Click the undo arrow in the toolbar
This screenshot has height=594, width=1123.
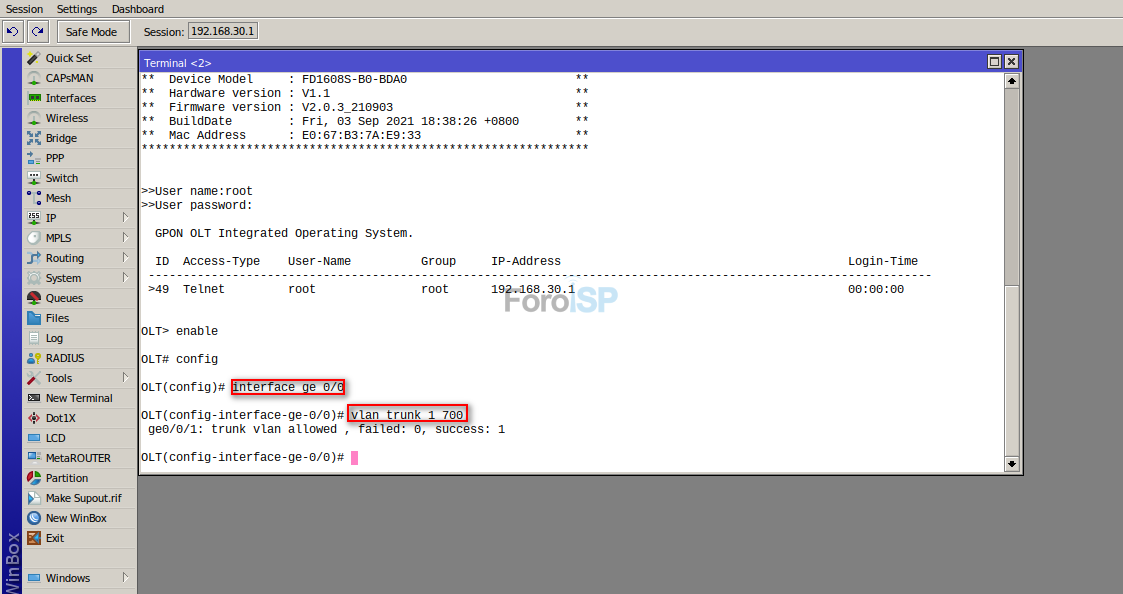coord(11,31)
